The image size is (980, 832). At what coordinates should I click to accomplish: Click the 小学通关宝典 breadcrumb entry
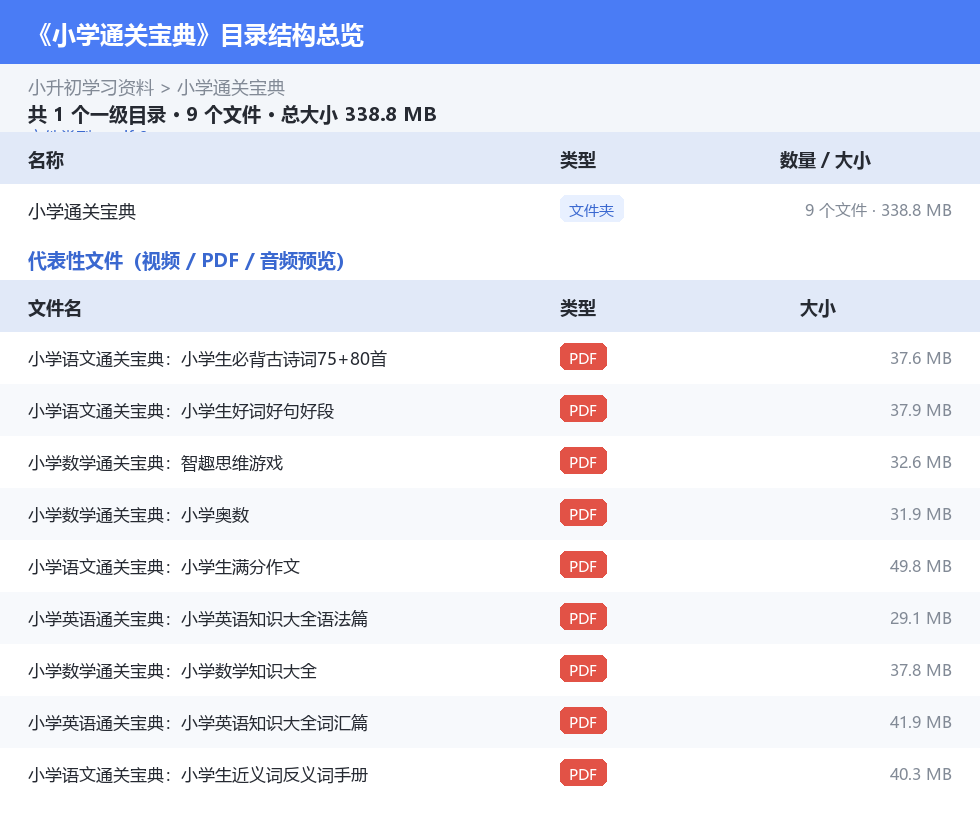[x=231, y=88]
